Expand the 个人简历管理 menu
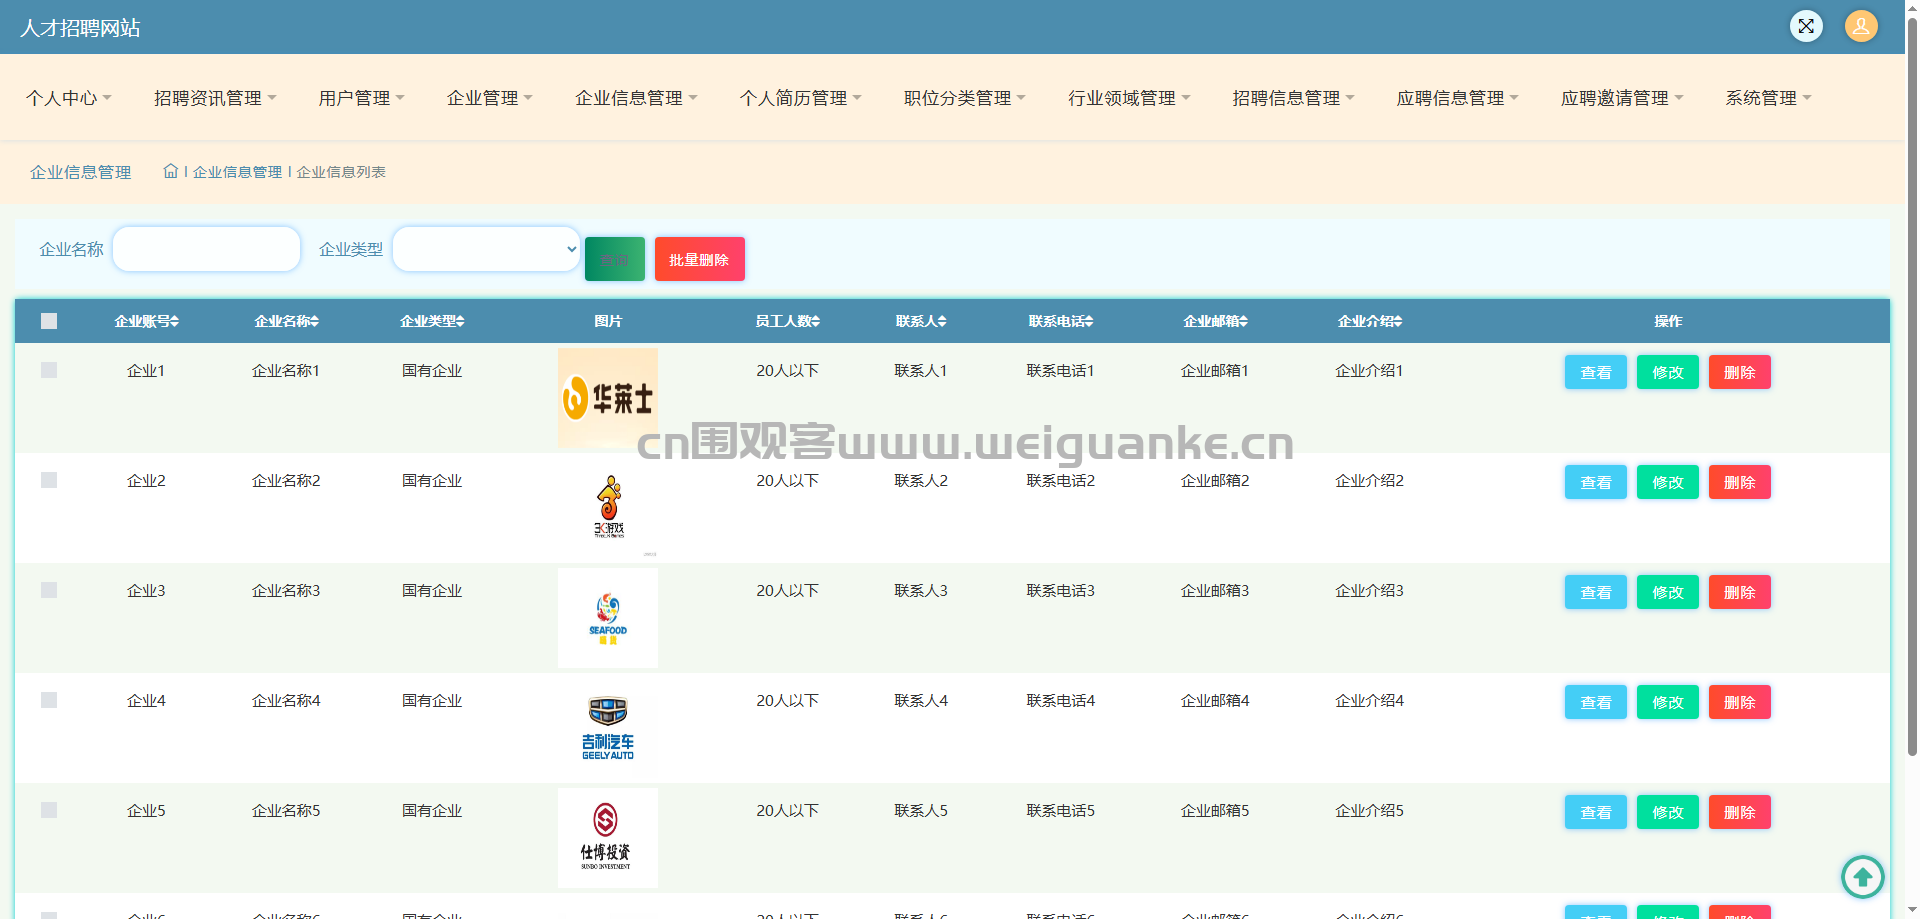The height and width of the screenshot is (919, 1920). coord(800,98)
